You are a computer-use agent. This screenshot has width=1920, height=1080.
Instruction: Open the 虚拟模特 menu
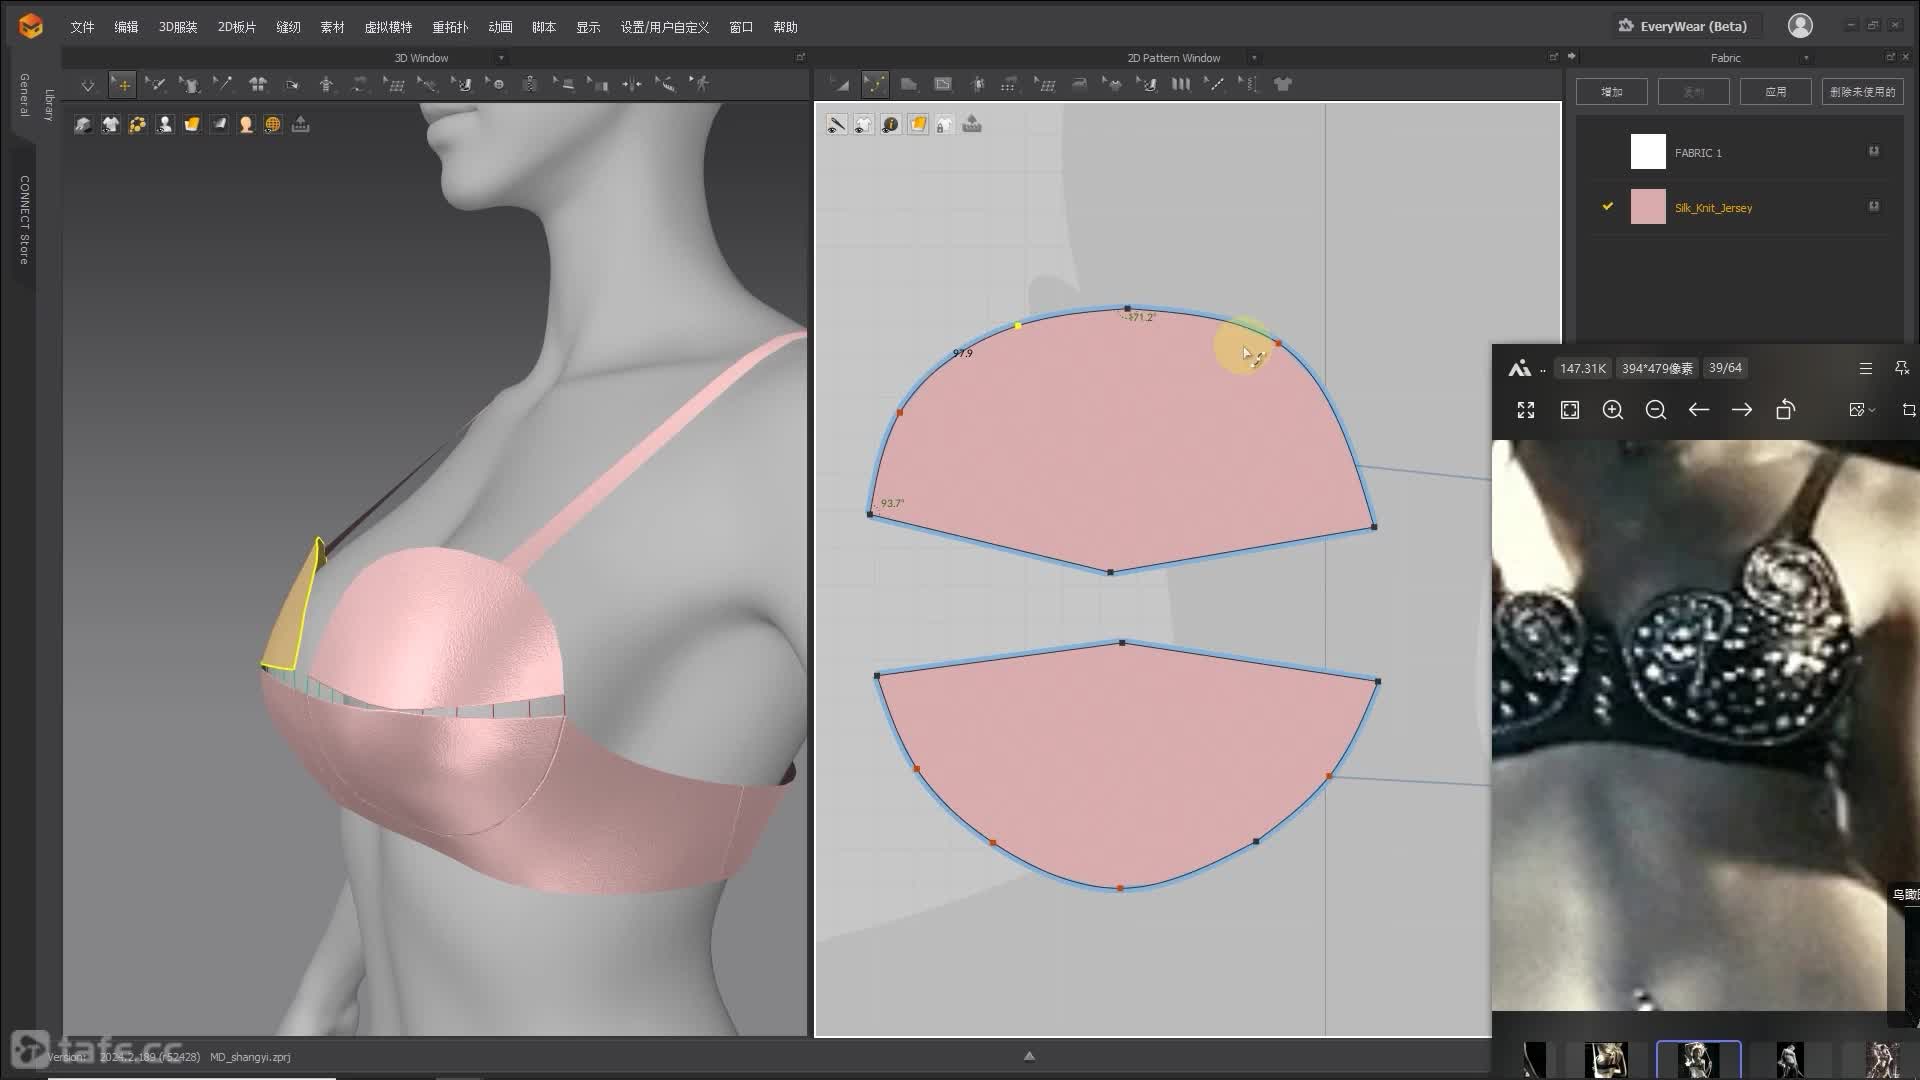(x=388, y=27)
